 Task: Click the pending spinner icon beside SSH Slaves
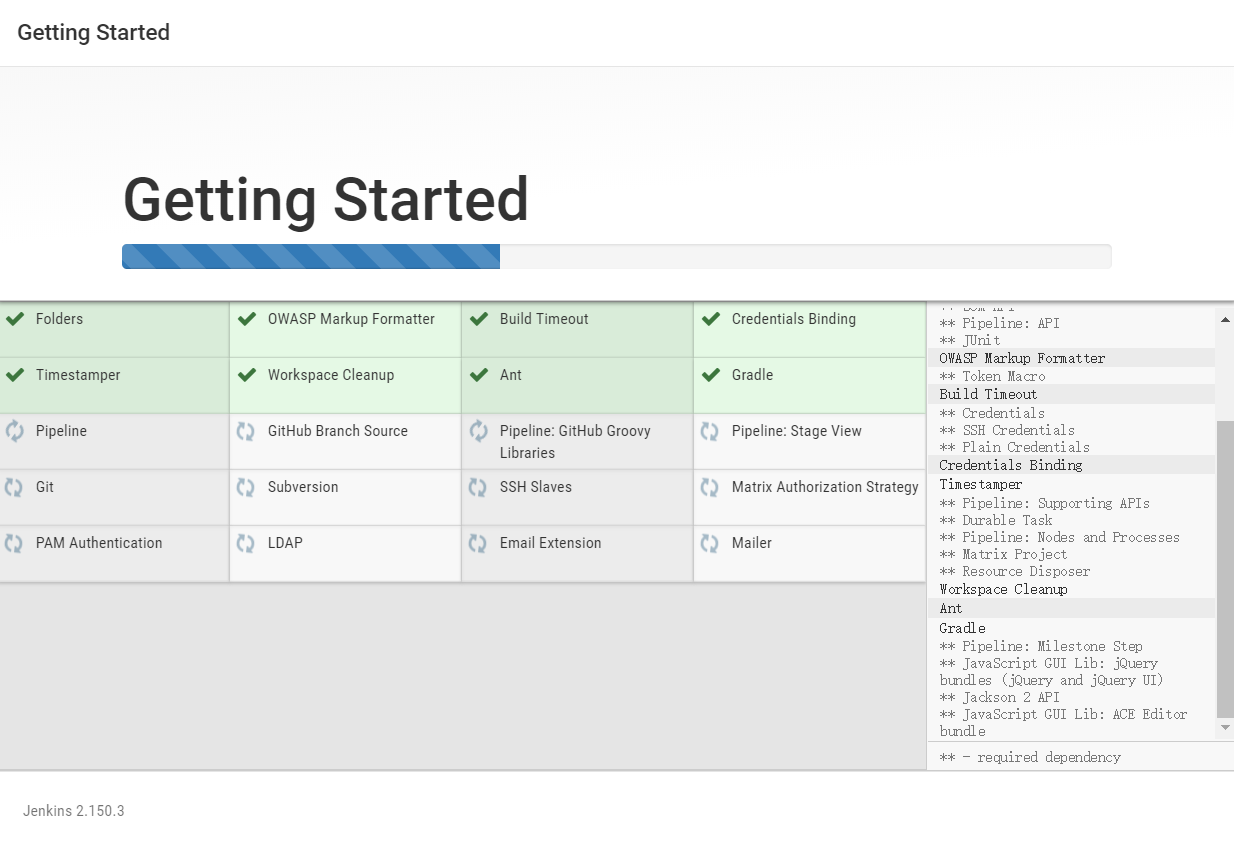pyautogui.click(x=478, y=487)
